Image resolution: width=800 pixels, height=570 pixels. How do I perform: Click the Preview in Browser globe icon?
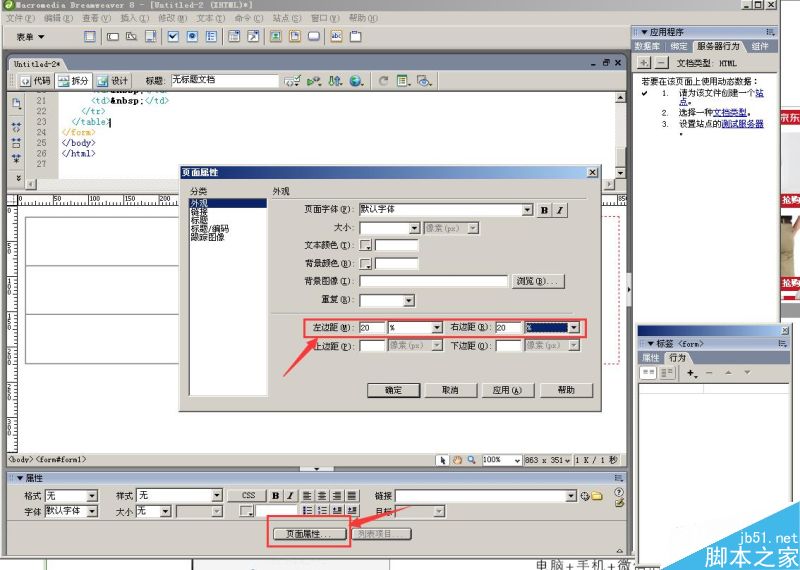(x=356, y=81)
